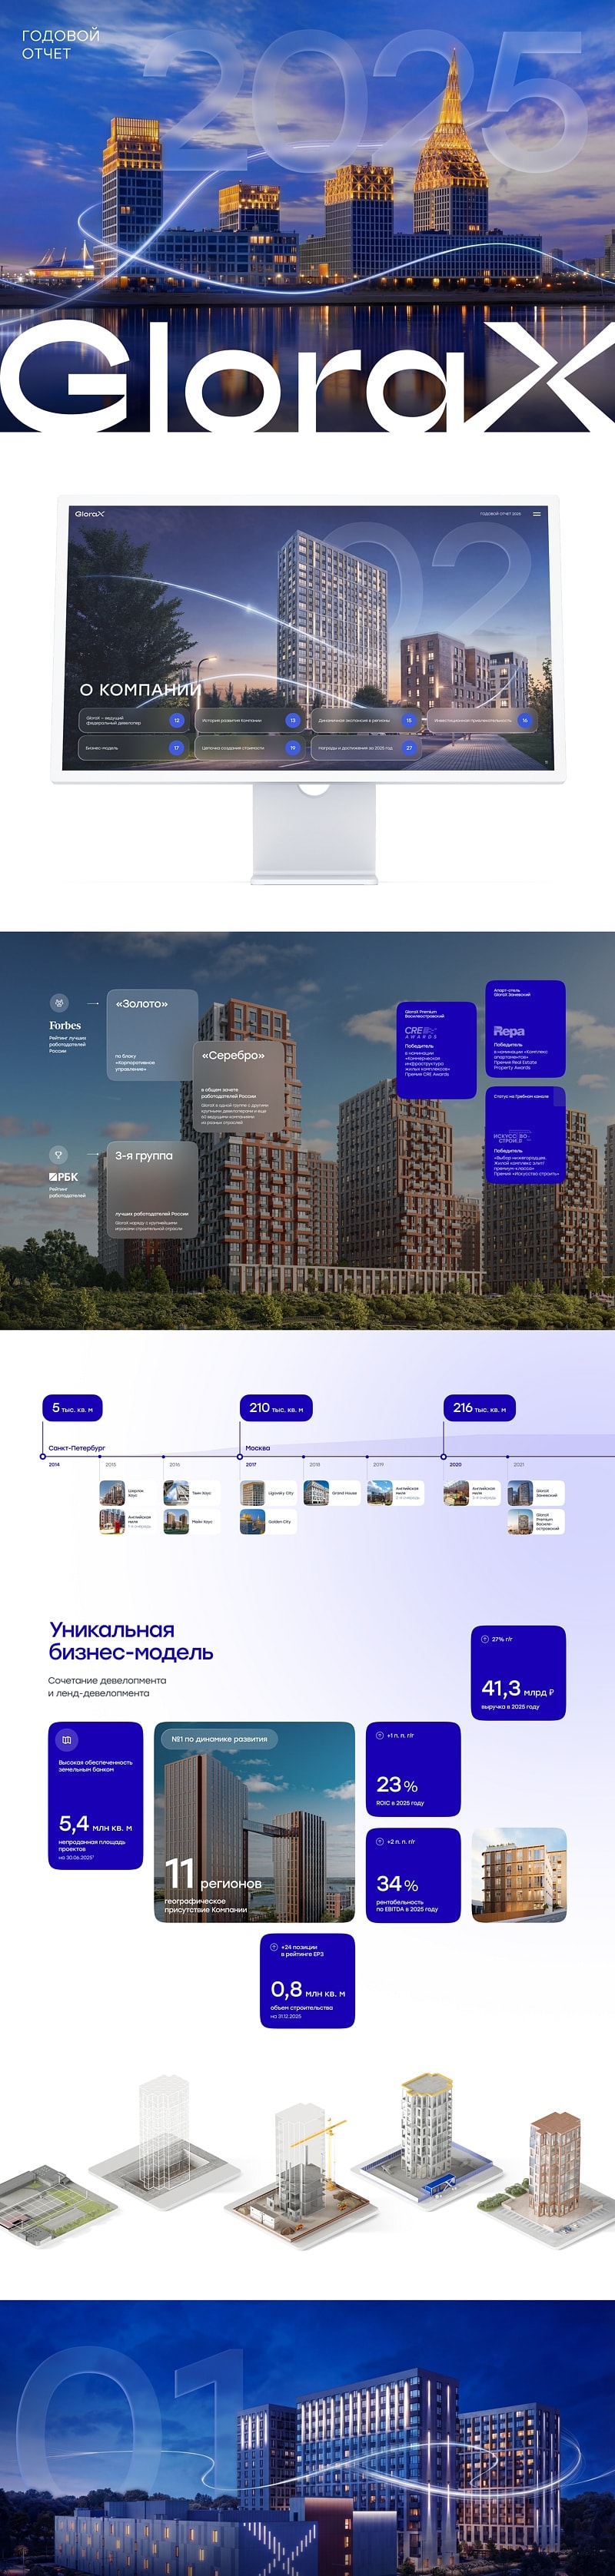The image size is (615, 2576).
Task: Open the '23% ROIC в 2025 году' card
Action: pos(413,1769)
